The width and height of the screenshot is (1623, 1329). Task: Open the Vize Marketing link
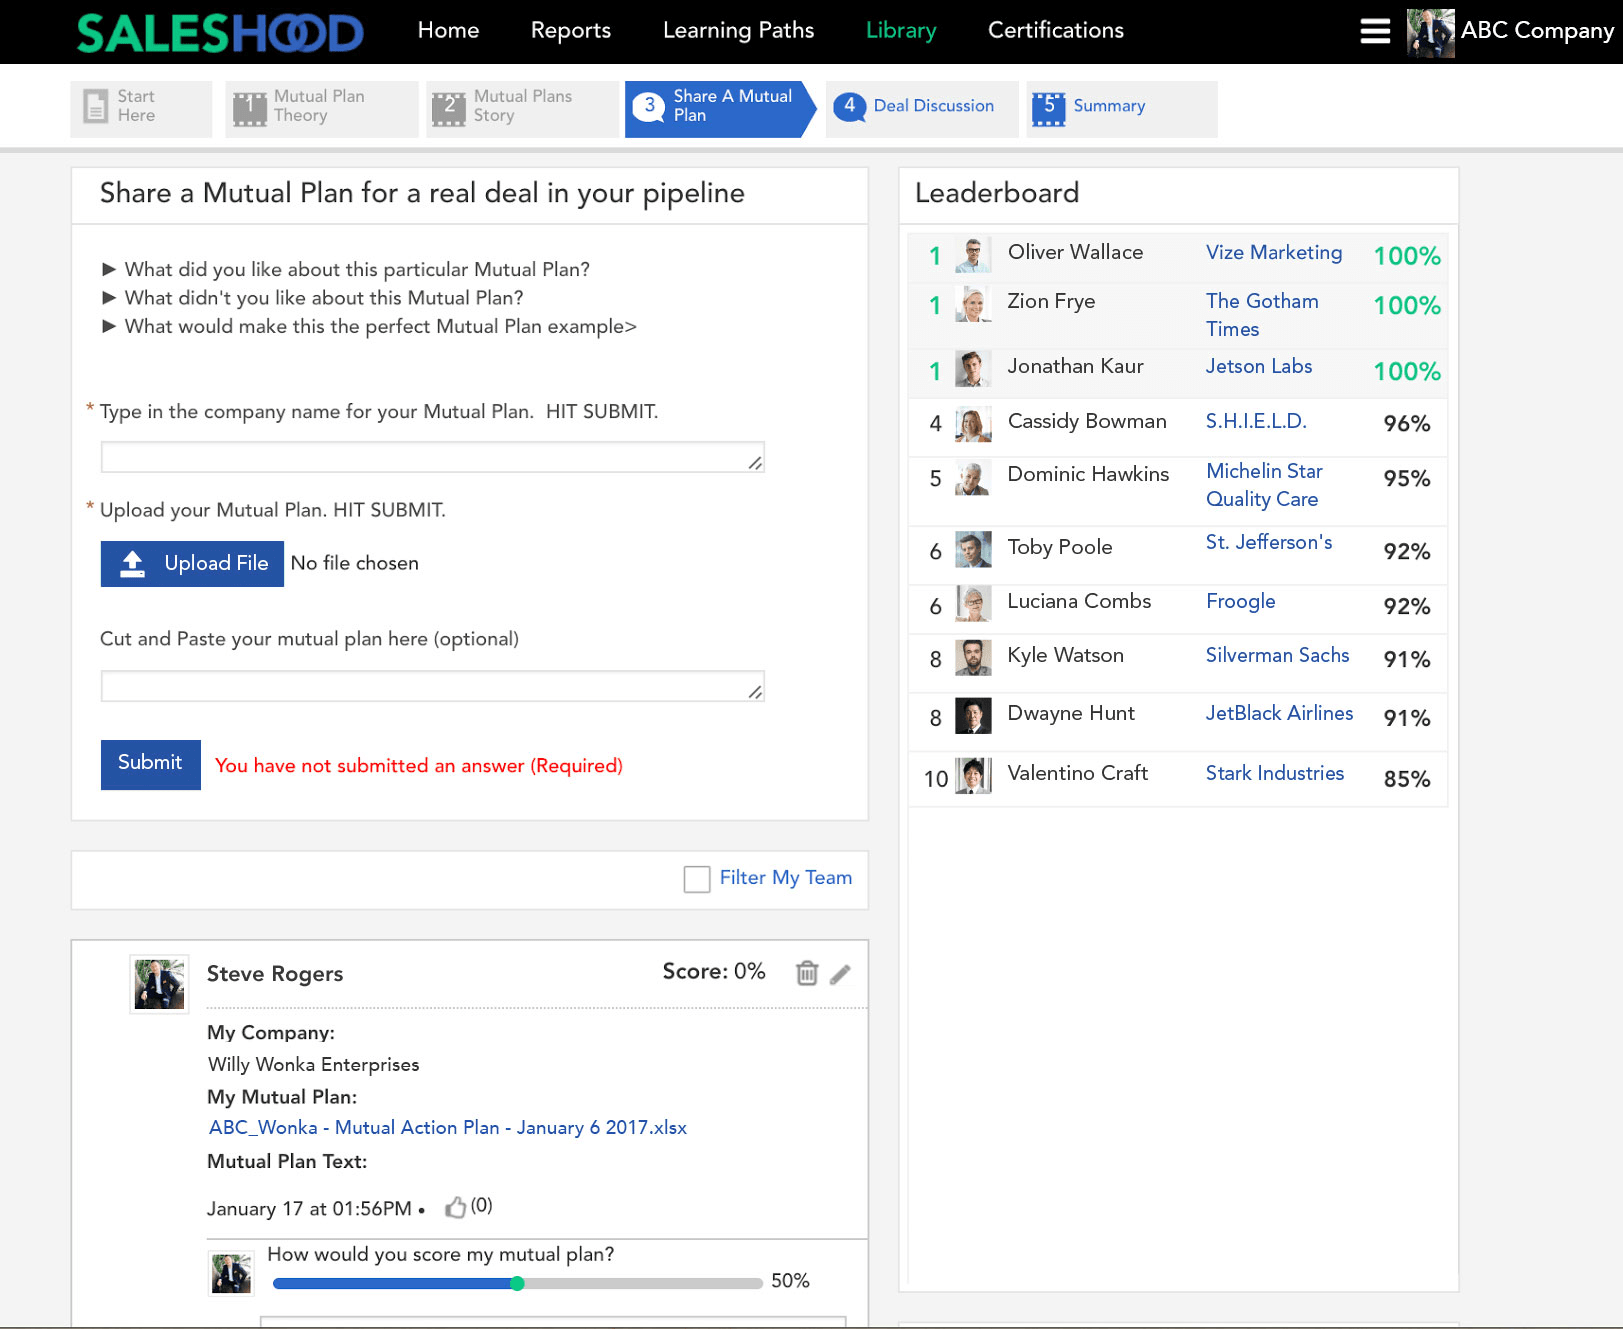(1274, 253)
